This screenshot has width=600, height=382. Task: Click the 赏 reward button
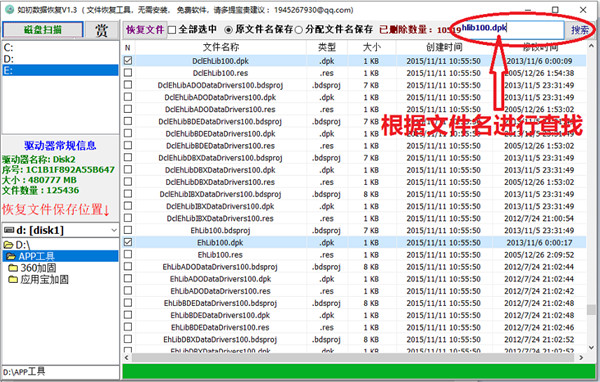point(101,30)
